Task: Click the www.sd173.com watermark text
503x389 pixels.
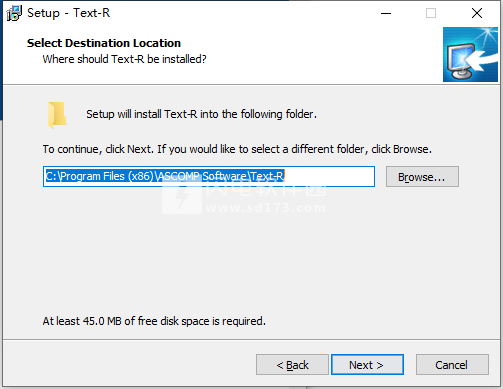Action: (266, 208)
